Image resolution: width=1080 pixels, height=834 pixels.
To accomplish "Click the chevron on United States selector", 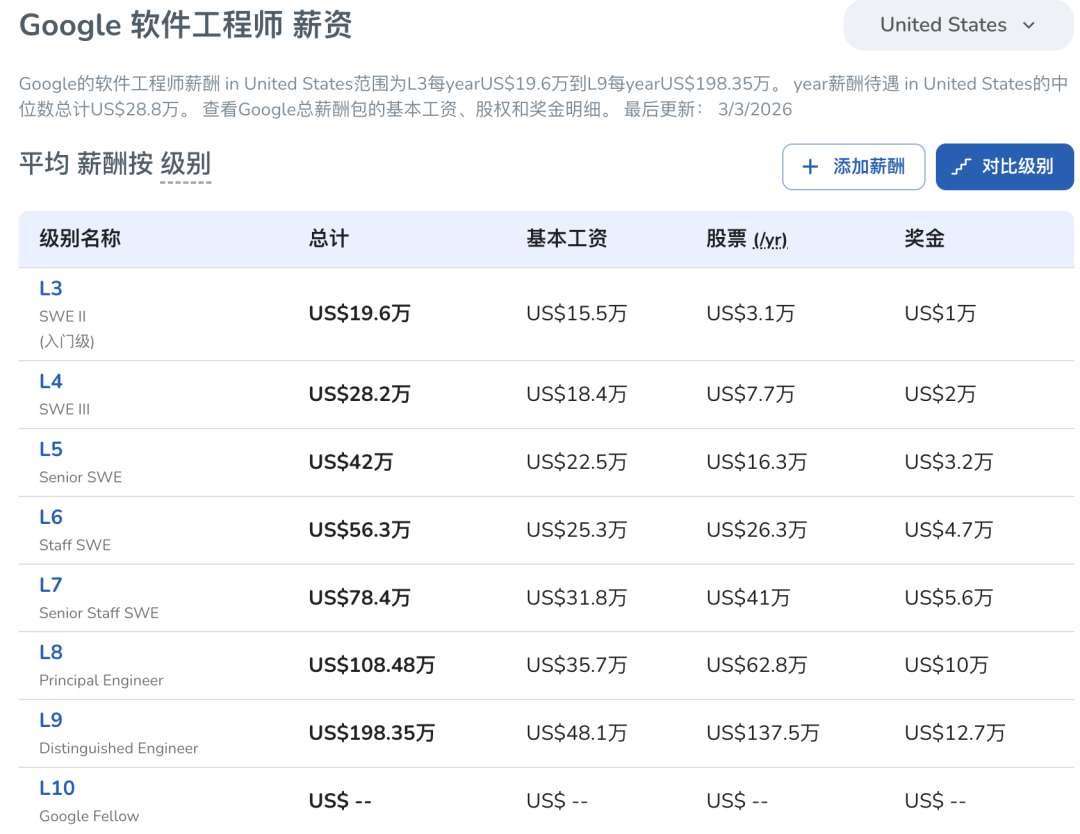I will [1032, 25].
